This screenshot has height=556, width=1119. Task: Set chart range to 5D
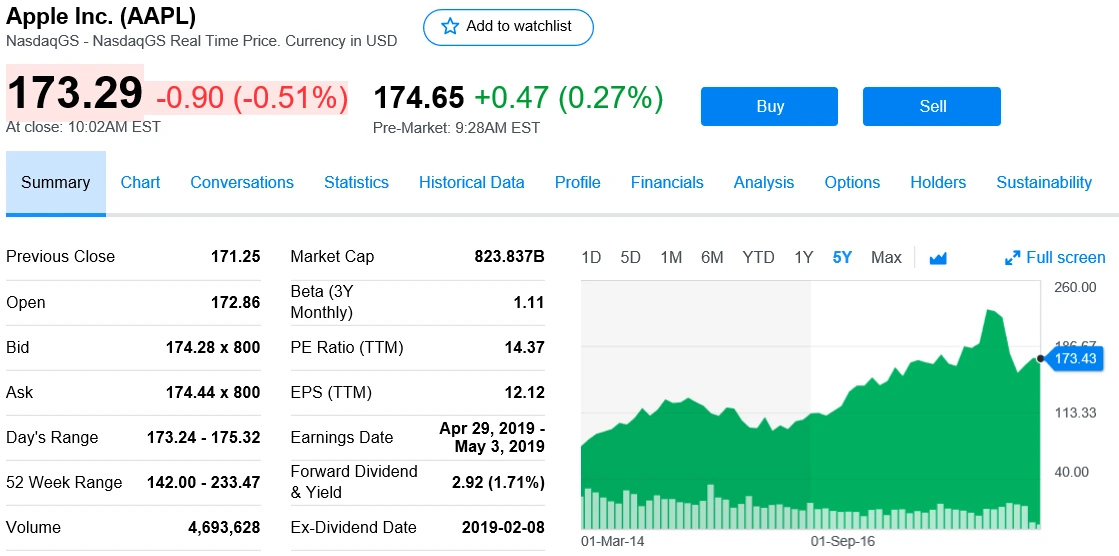[x=630, y=258]
